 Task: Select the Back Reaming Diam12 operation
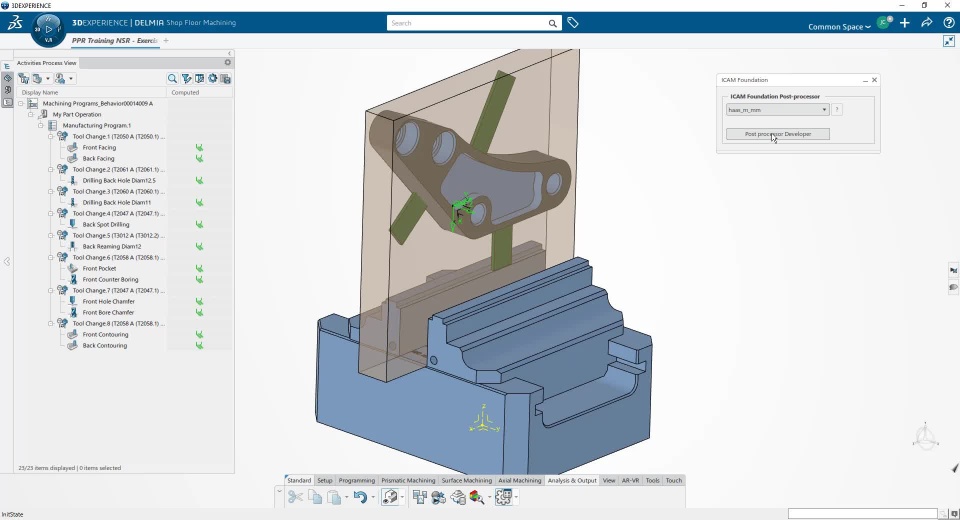click(111, 246)
